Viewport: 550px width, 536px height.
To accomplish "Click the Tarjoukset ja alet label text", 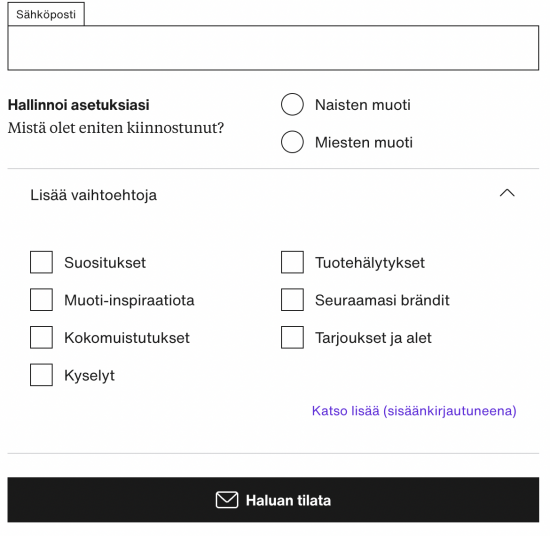I will pyautogui.click(x=373, y=338).
